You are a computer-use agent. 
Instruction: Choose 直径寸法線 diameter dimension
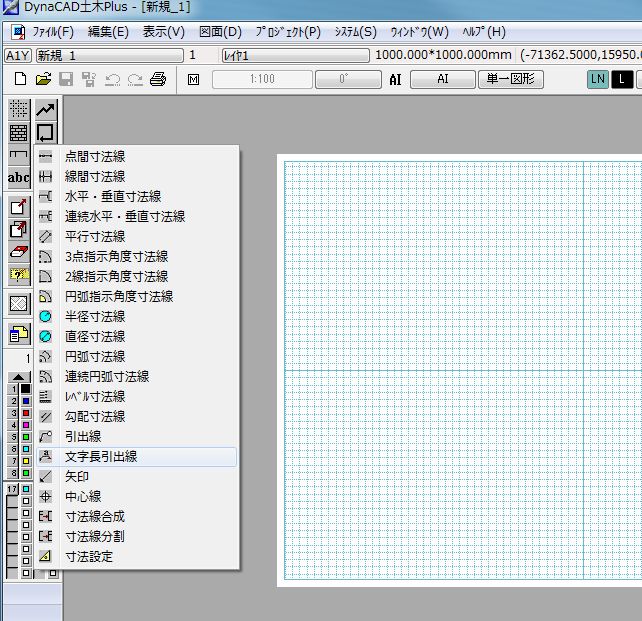coord(137,336)
